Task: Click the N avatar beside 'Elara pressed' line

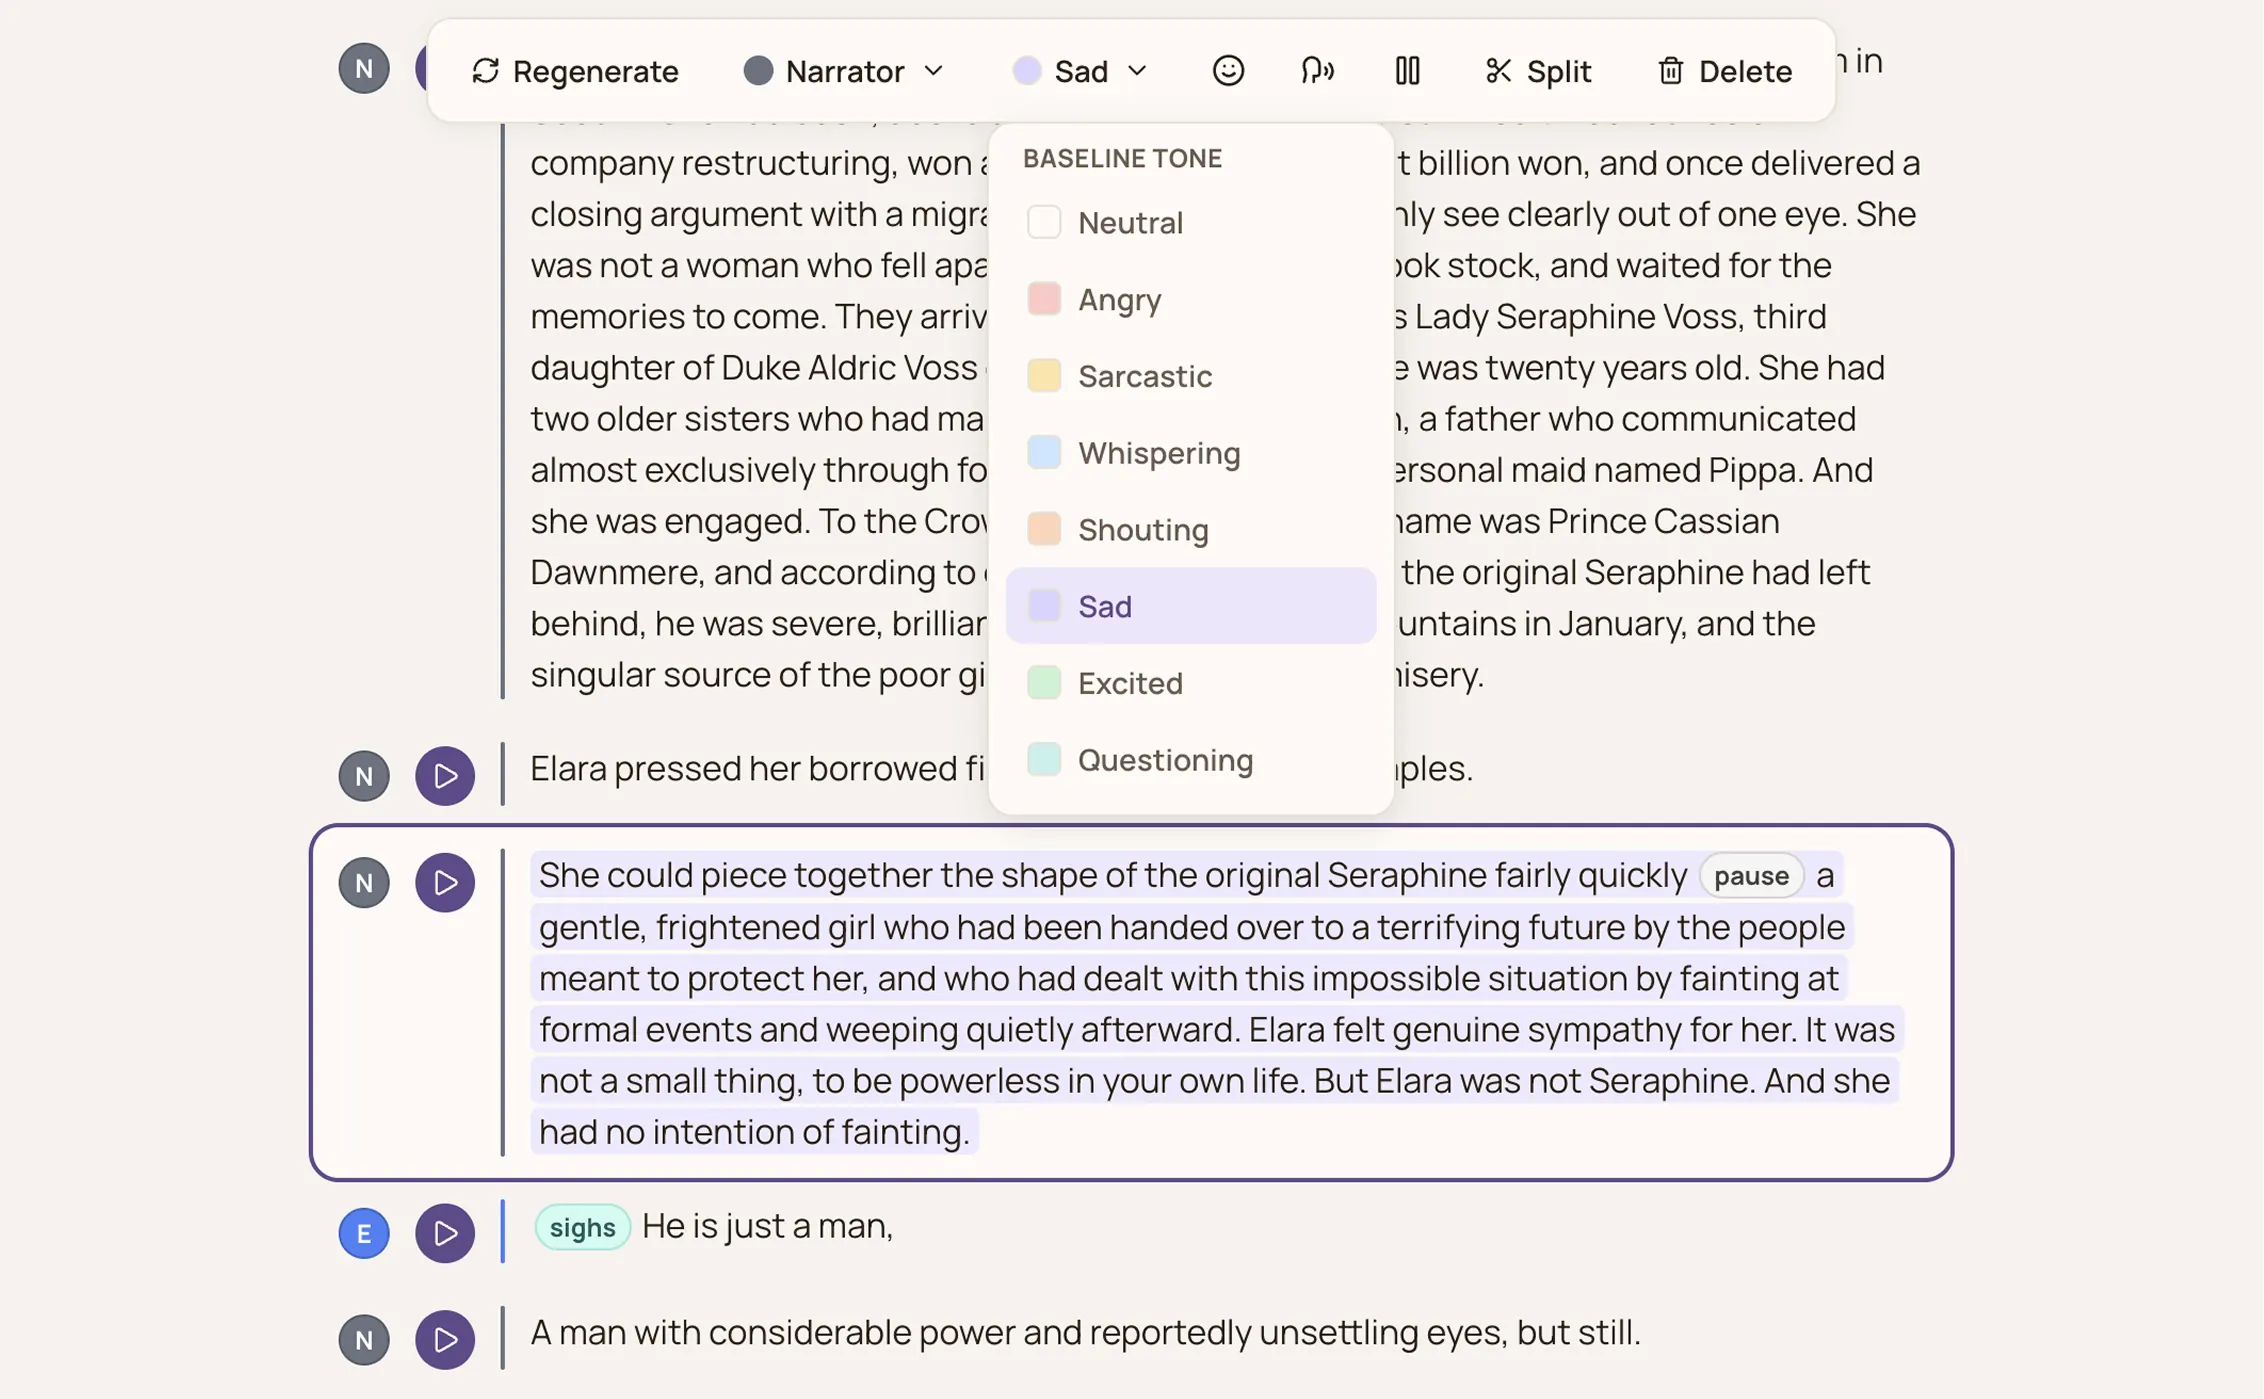Action: (x=364, y=776)
